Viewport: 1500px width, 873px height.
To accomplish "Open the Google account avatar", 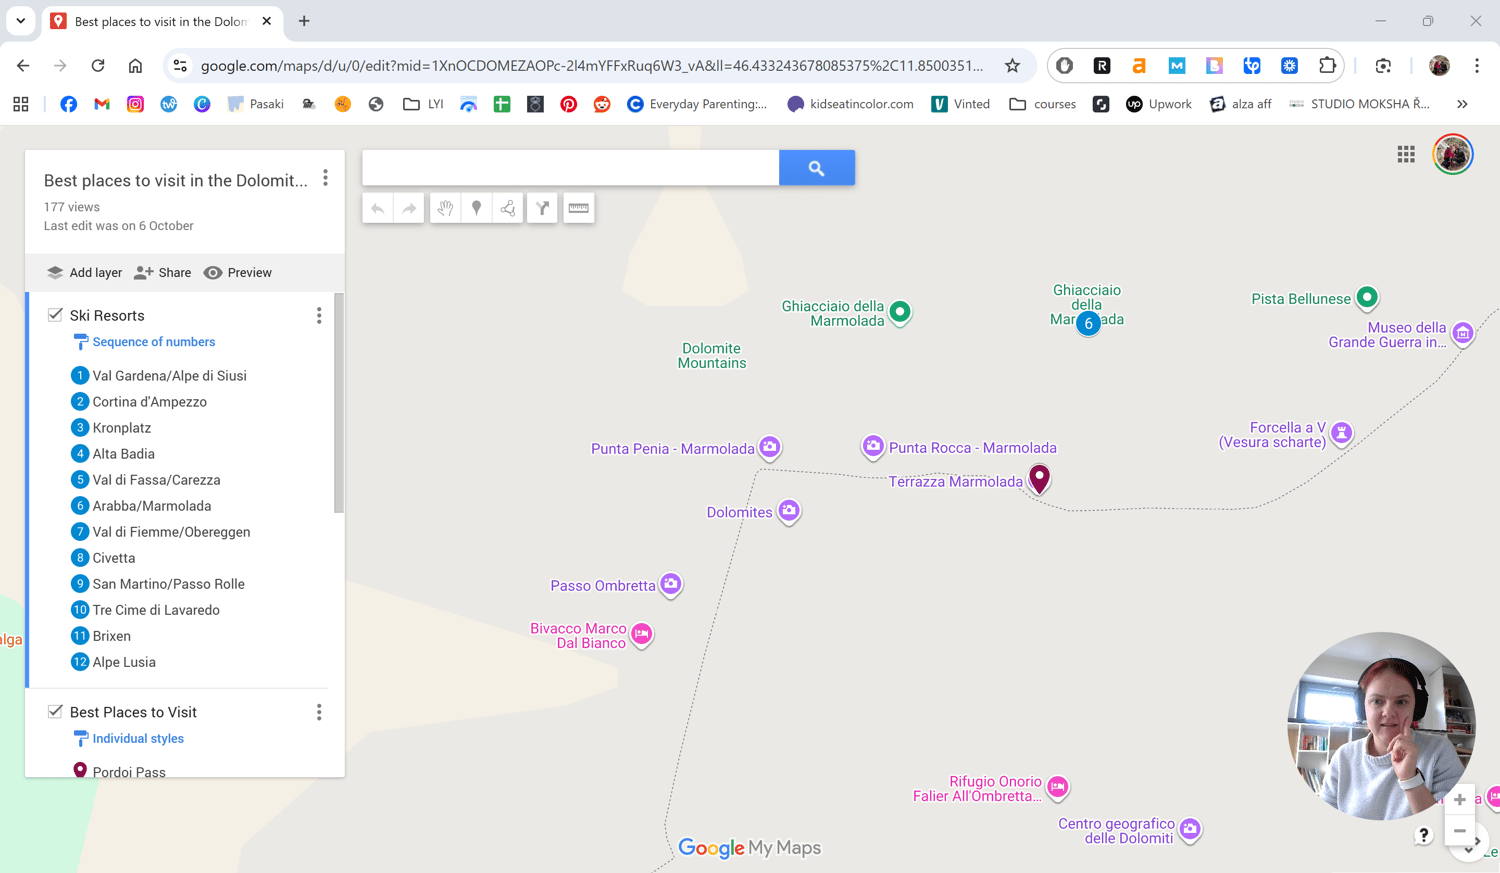I will coord(1453,154).
